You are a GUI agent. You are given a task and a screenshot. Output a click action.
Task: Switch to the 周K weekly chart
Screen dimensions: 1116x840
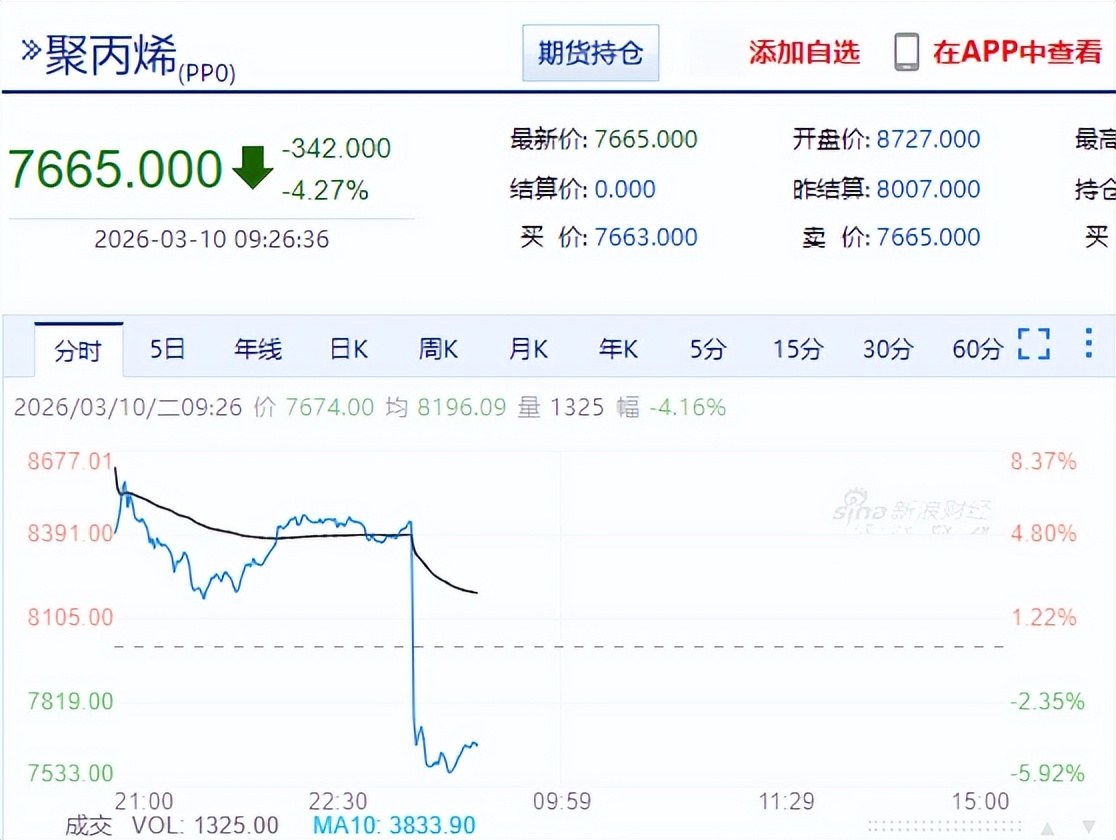438,349
